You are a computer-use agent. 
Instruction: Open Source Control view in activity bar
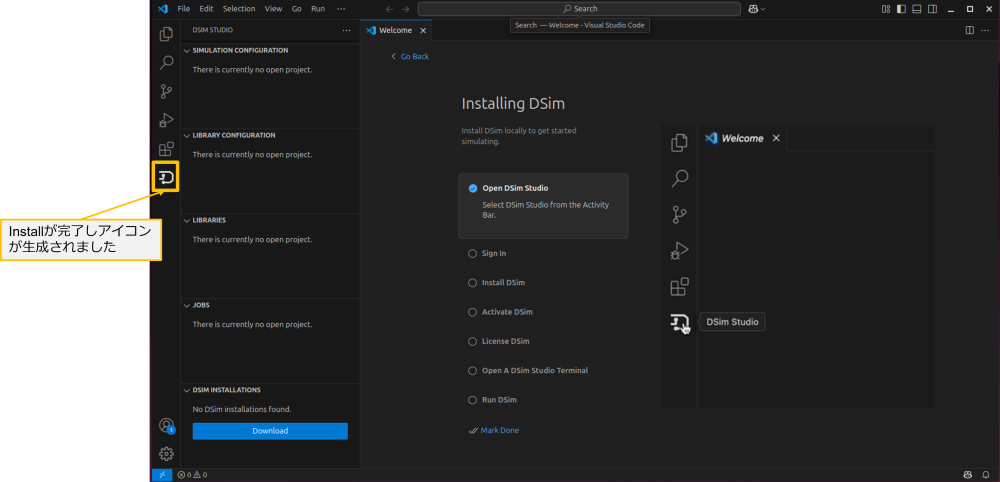click(x=166, y=91)
